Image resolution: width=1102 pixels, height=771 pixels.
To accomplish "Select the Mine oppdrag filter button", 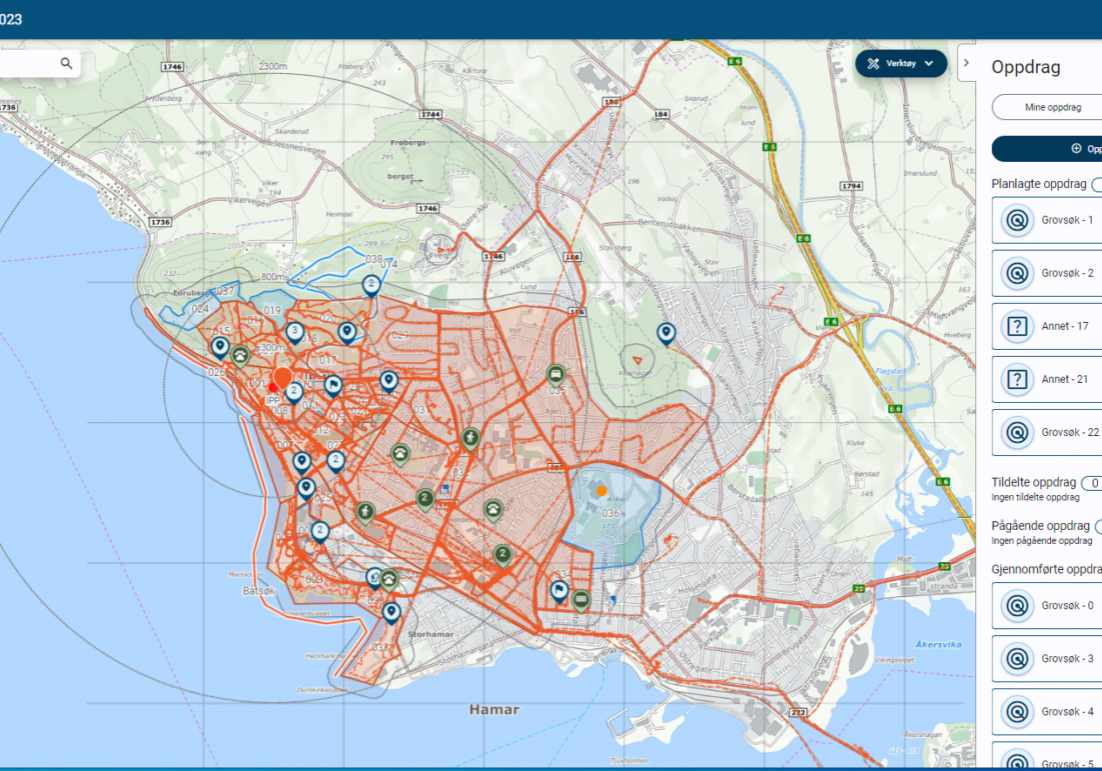I will click(x=1047, y=107).
